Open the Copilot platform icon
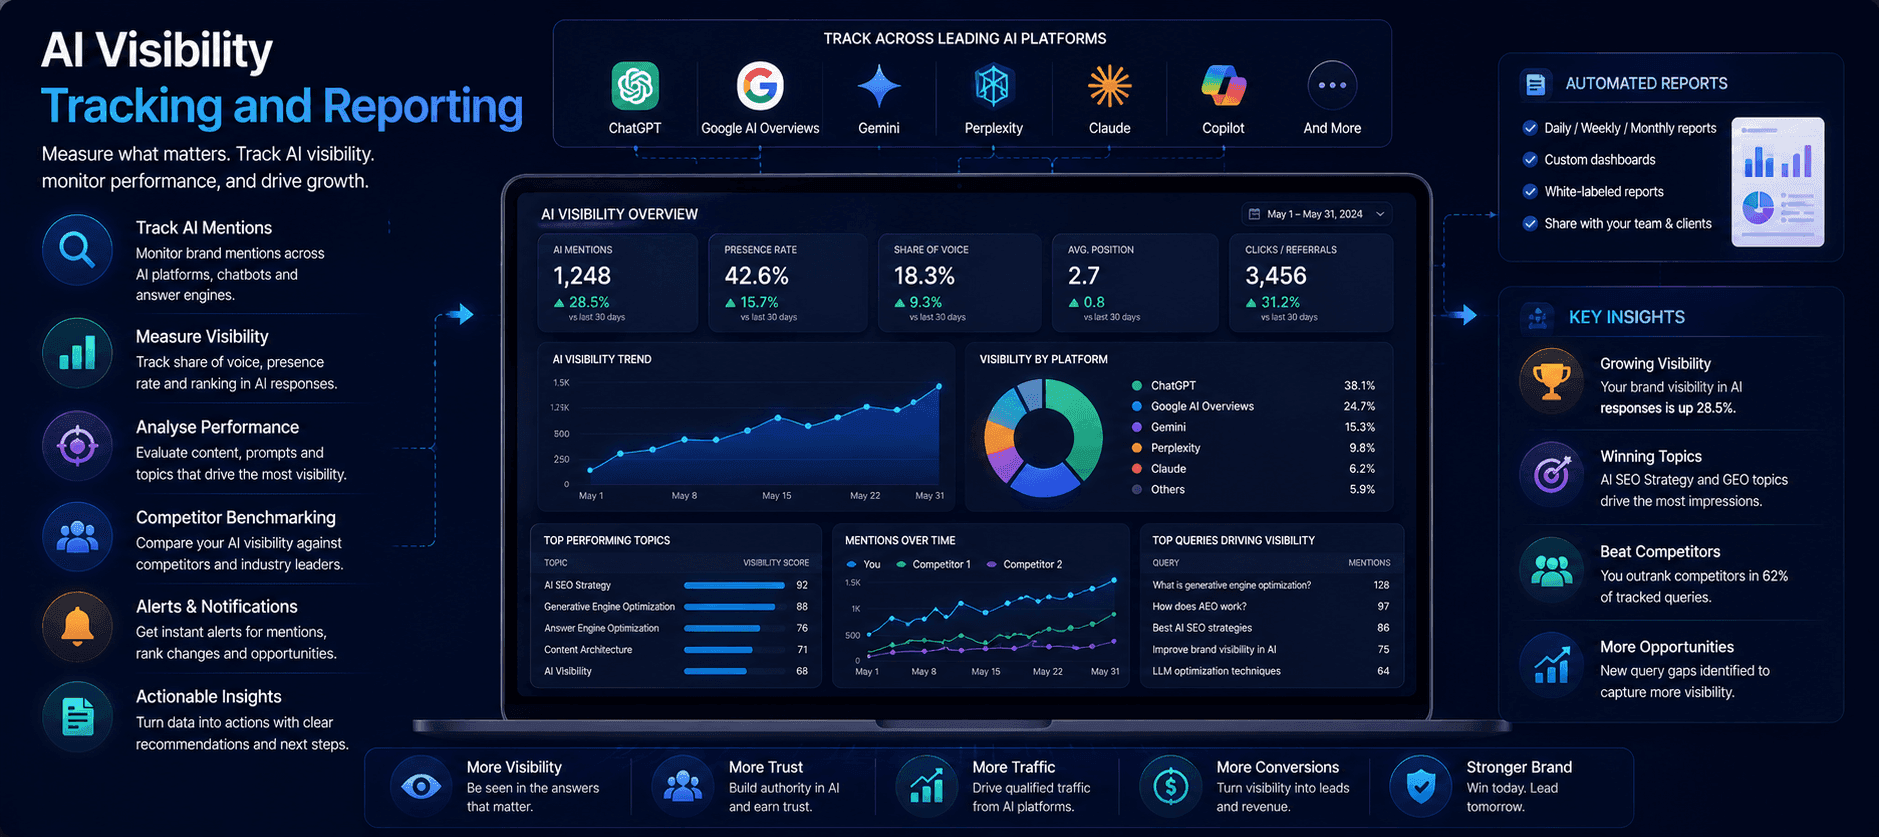This screenshot has height=837, width=1879. [x=1223, y=86]
